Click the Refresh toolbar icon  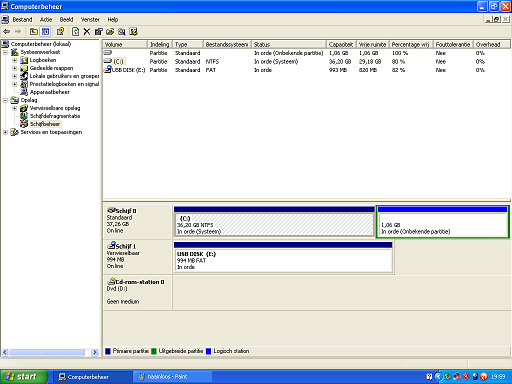point(76,32)
